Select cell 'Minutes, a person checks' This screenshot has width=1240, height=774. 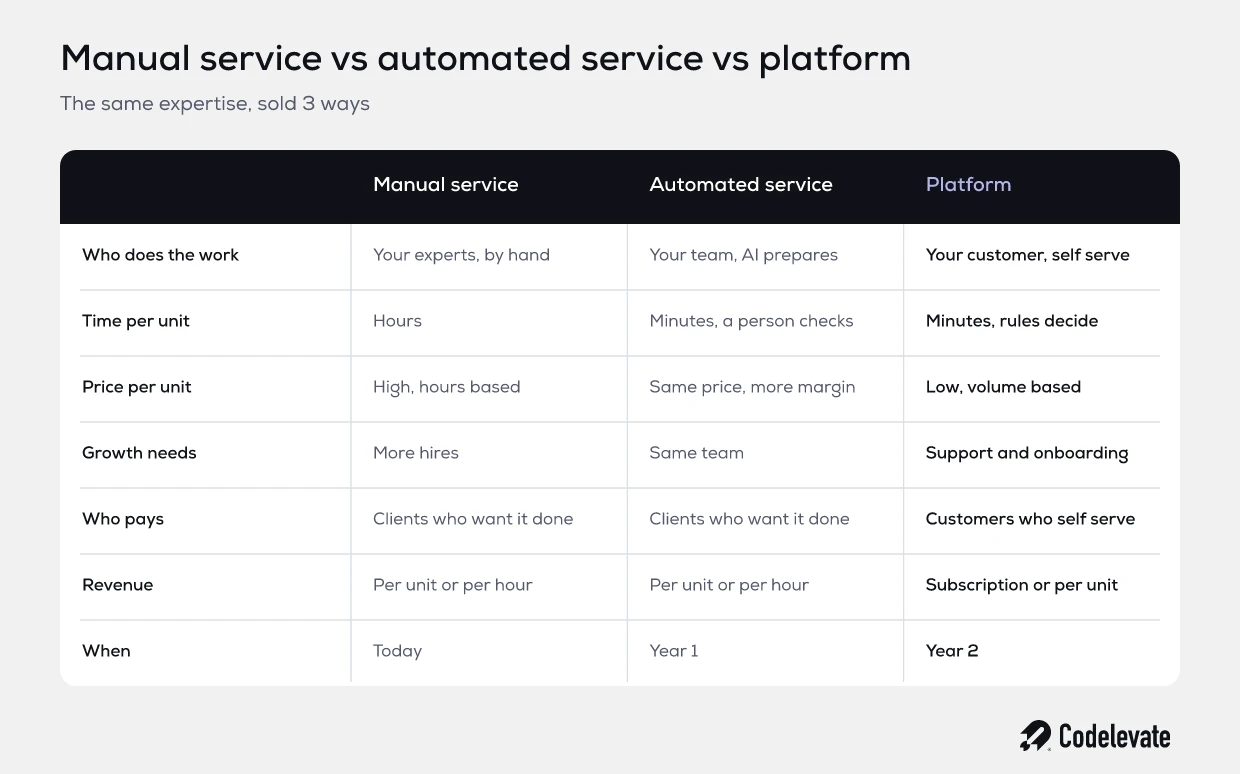(x=752, y=321)
